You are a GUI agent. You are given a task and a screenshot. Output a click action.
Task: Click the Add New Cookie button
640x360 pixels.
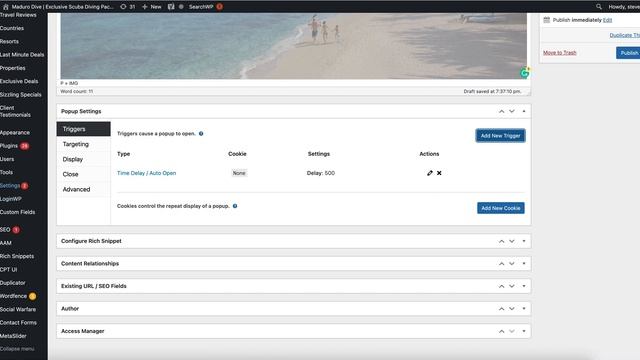pyautogui.click(x=501, y=208)
